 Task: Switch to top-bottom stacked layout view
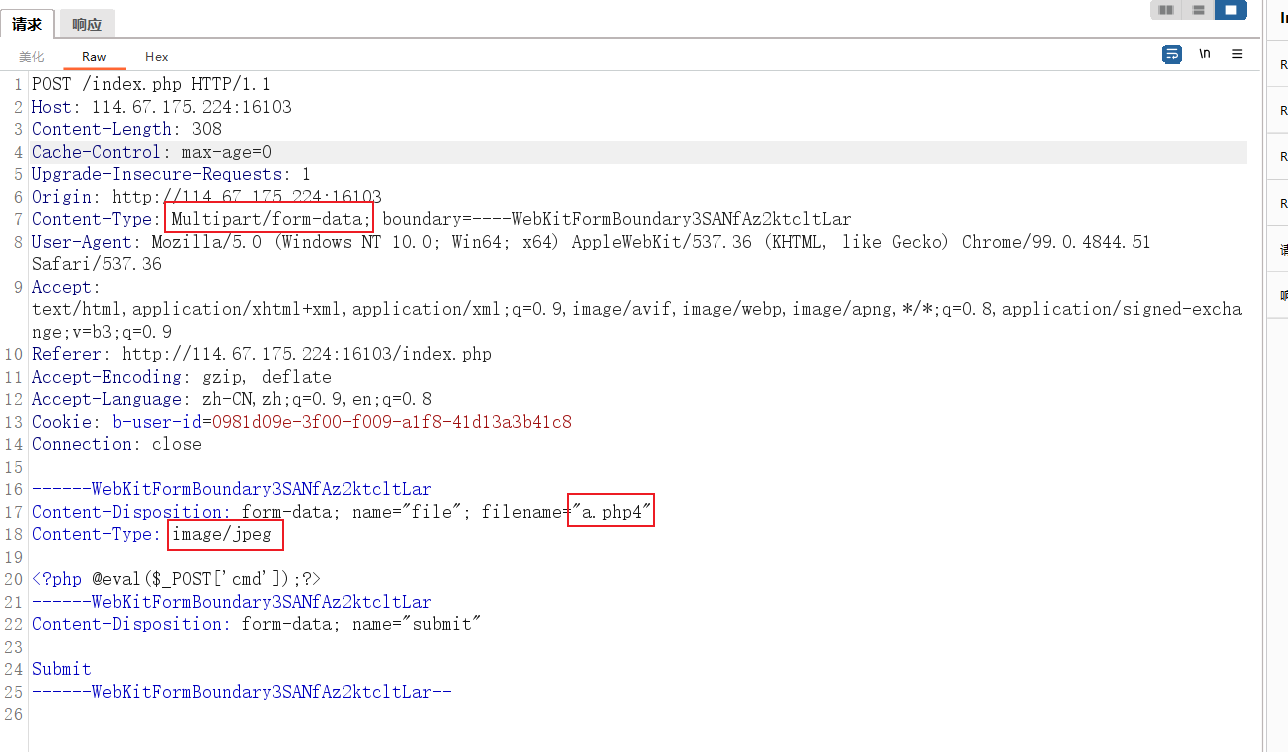pos(1197,10)
